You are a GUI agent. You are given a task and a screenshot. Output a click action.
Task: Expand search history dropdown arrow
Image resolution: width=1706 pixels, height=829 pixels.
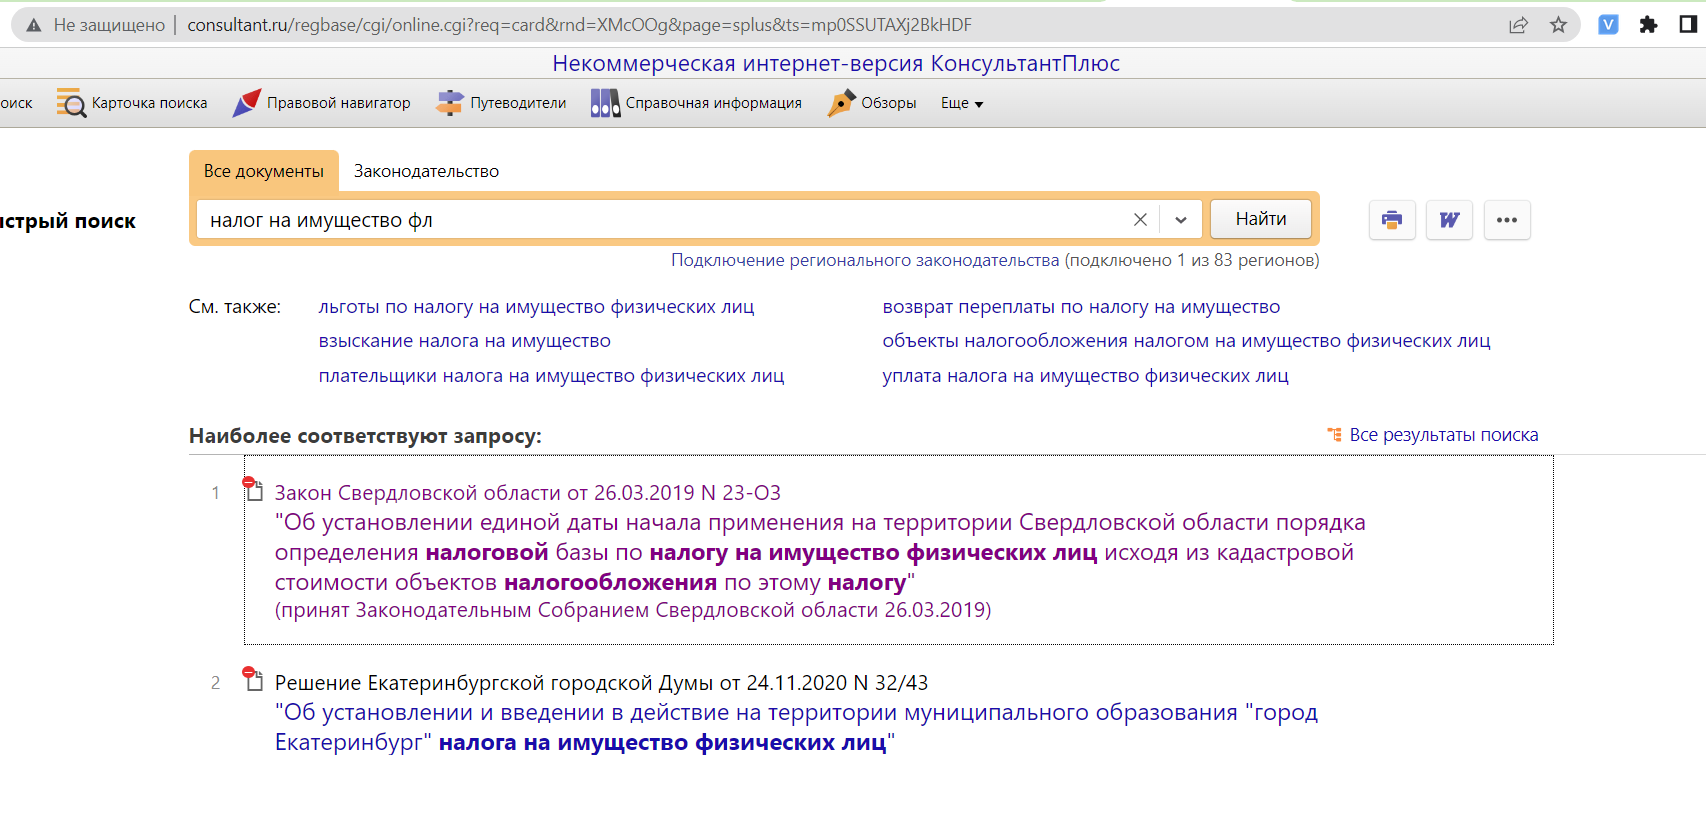(x=1181, y=220)
